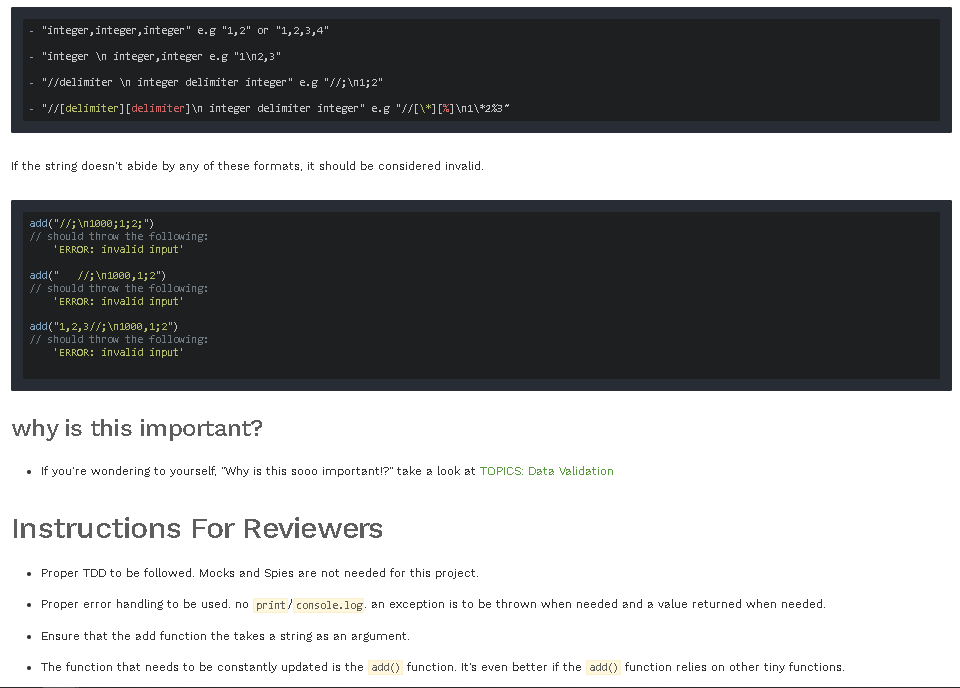Click the format list code block at top

(480, 69)
